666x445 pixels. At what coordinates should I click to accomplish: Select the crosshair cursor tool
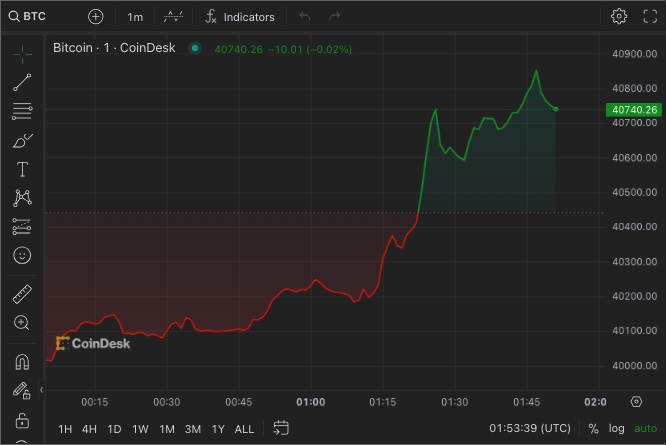(x=22, y=54)
